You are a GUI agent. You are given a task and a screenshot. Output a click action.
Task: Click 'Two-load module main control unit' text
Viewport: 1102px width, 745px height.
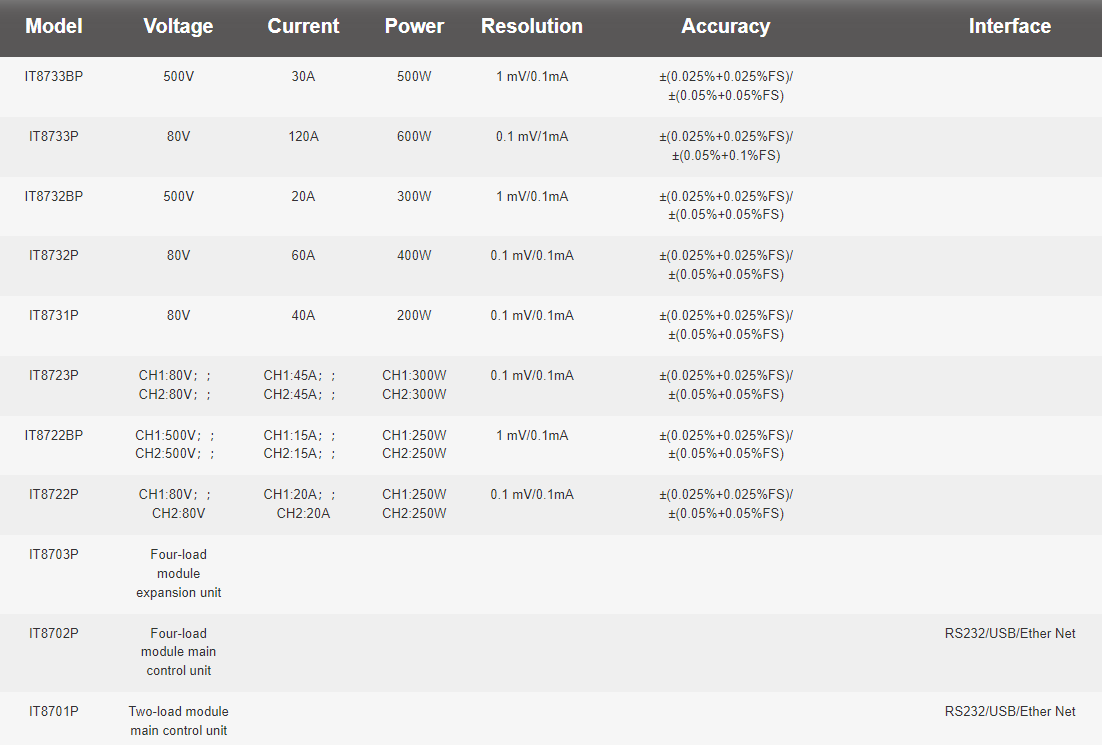tap(179, 720)
